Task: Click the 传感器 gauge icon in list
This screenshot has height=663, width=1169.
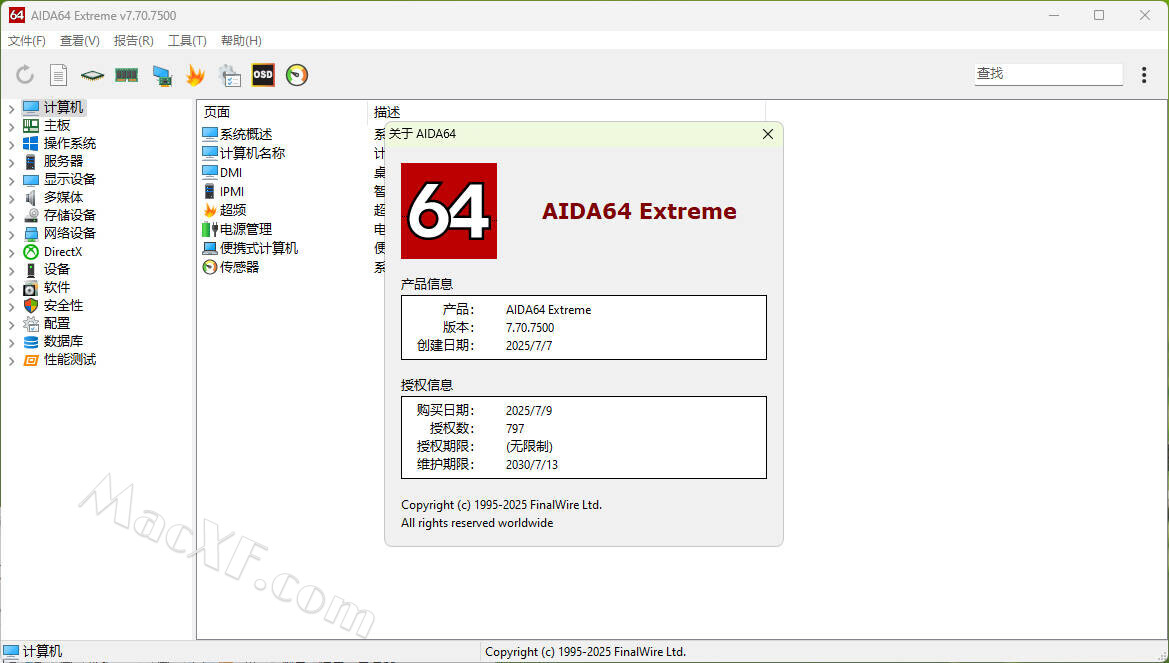Action: (x=209, y=267)
